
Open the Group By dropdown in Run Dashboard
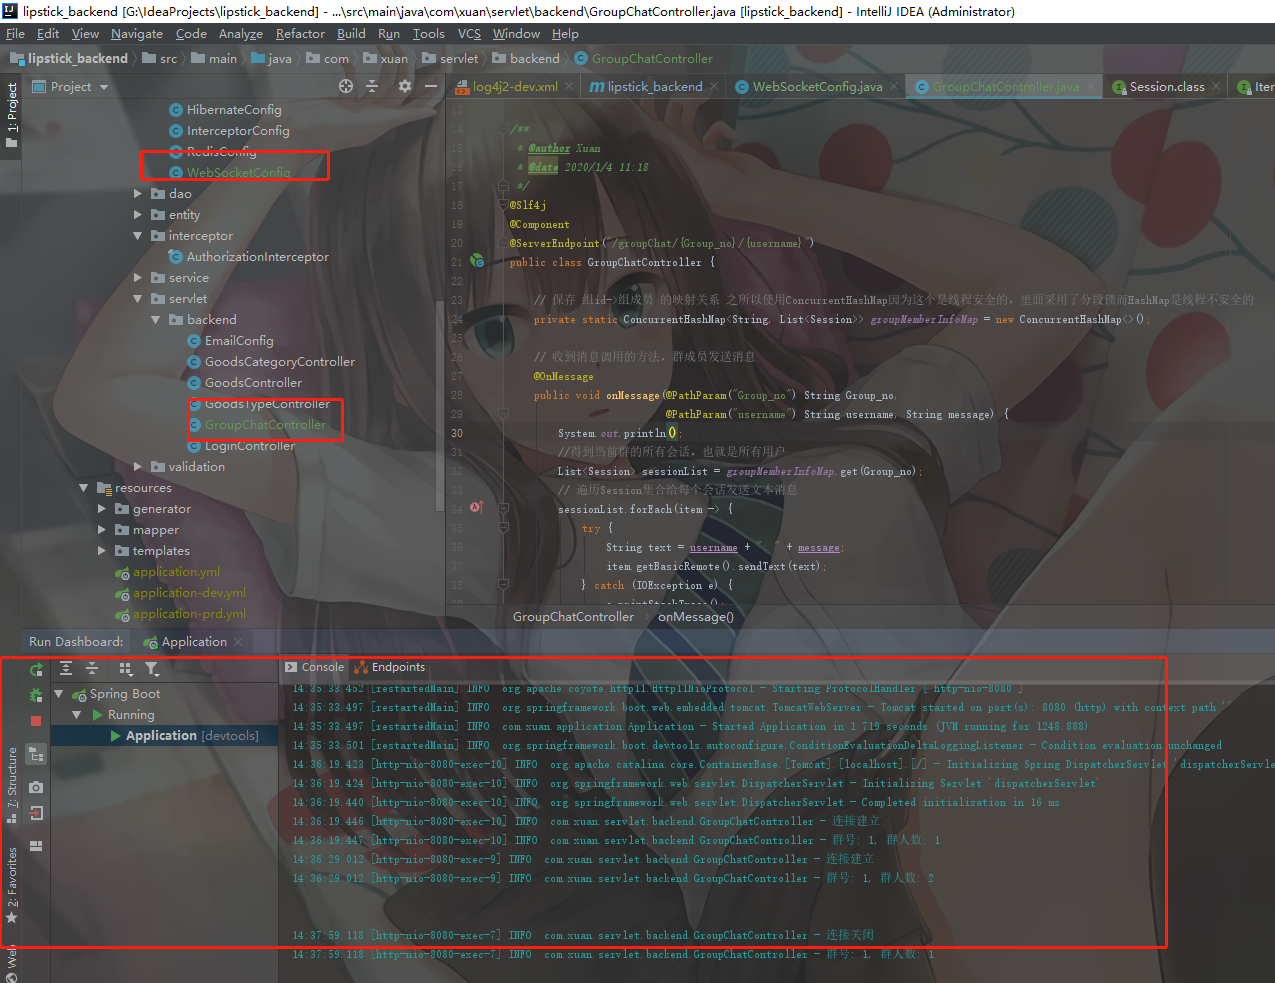pos(126,669)
